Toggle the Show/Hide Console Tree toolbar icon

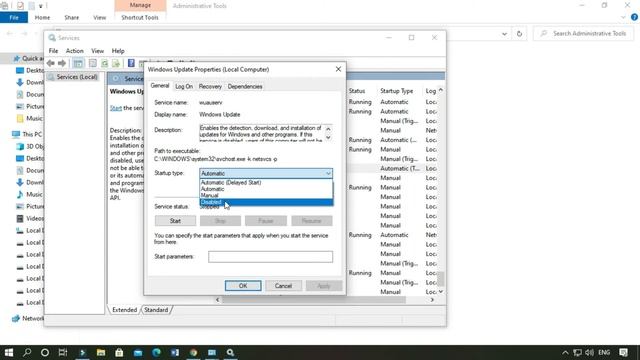78,63
